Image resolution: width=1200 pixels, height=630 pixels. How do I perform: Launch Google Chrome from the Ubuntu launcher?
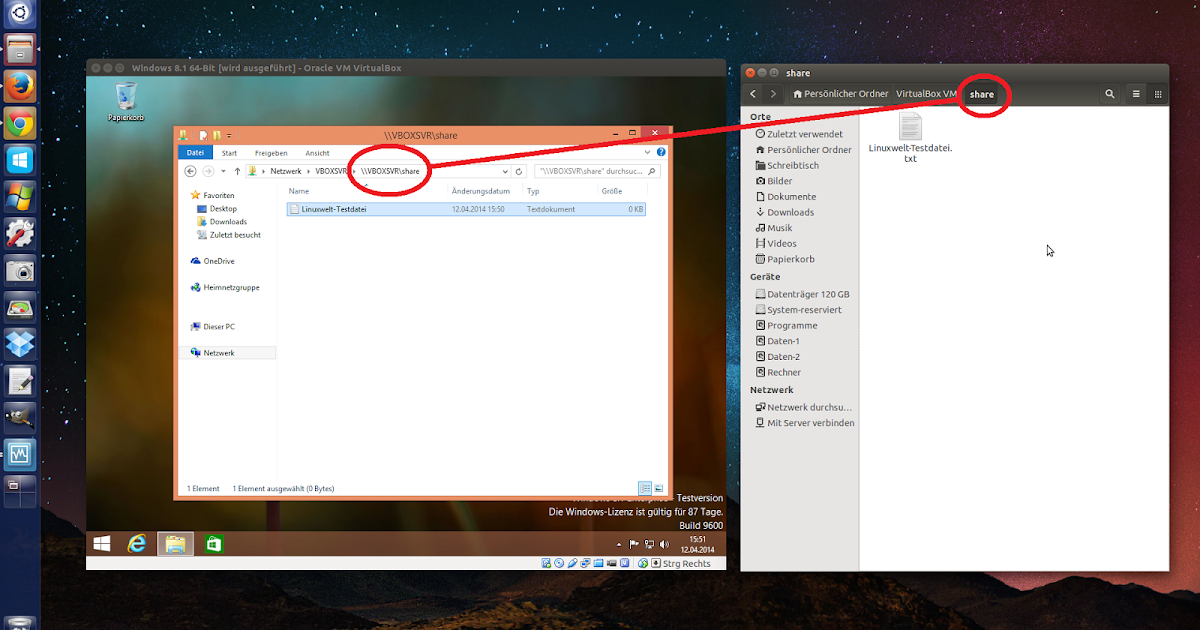click(x=20, y=123)
